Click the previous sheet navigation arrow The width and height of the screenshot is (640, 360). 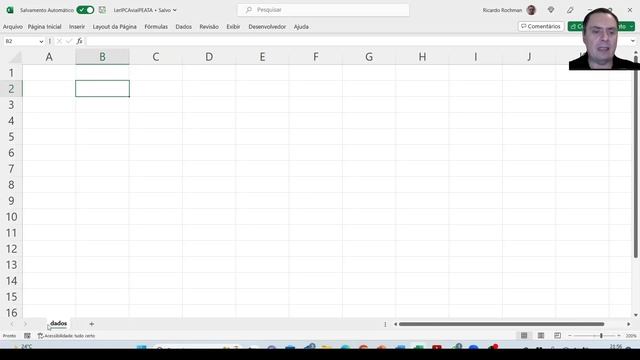[x=12, y=324]
